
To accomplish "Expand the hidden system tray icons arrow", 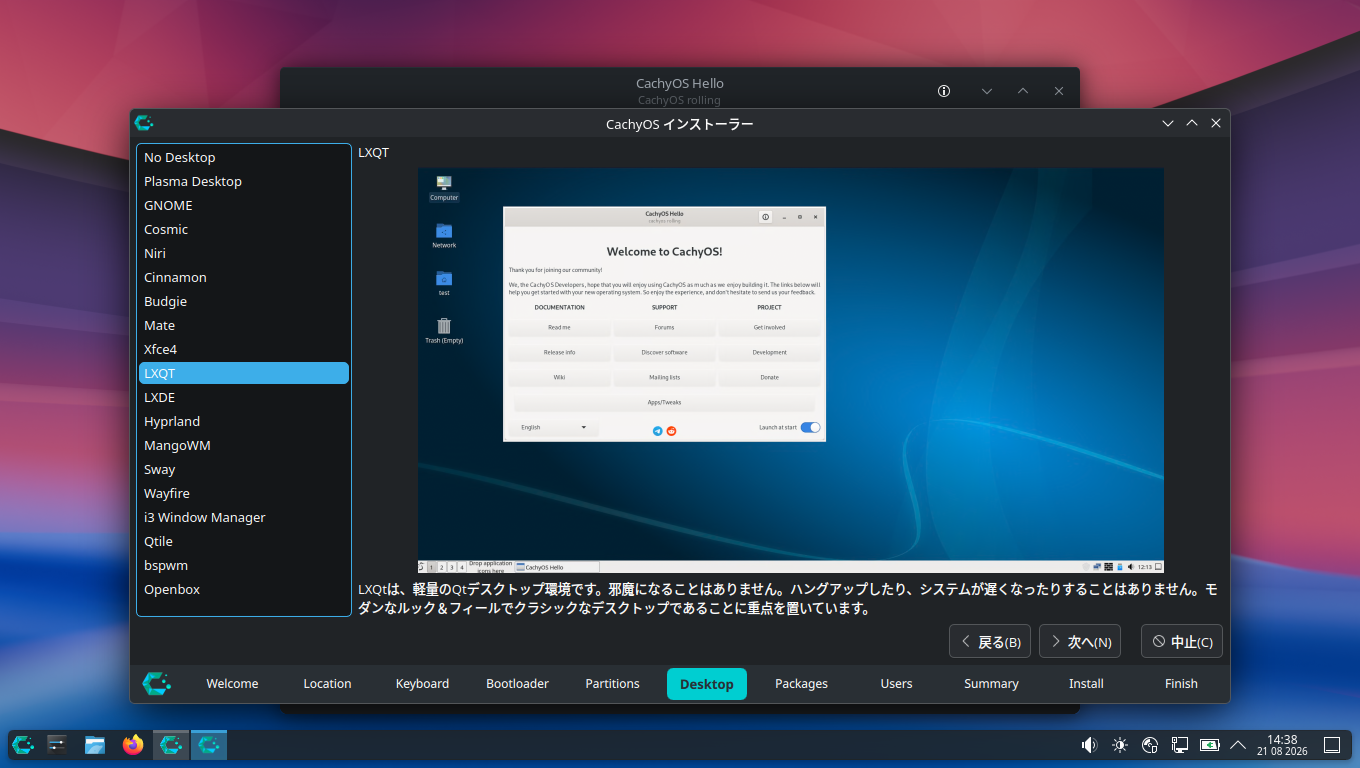I will (x=1238, y=745).
